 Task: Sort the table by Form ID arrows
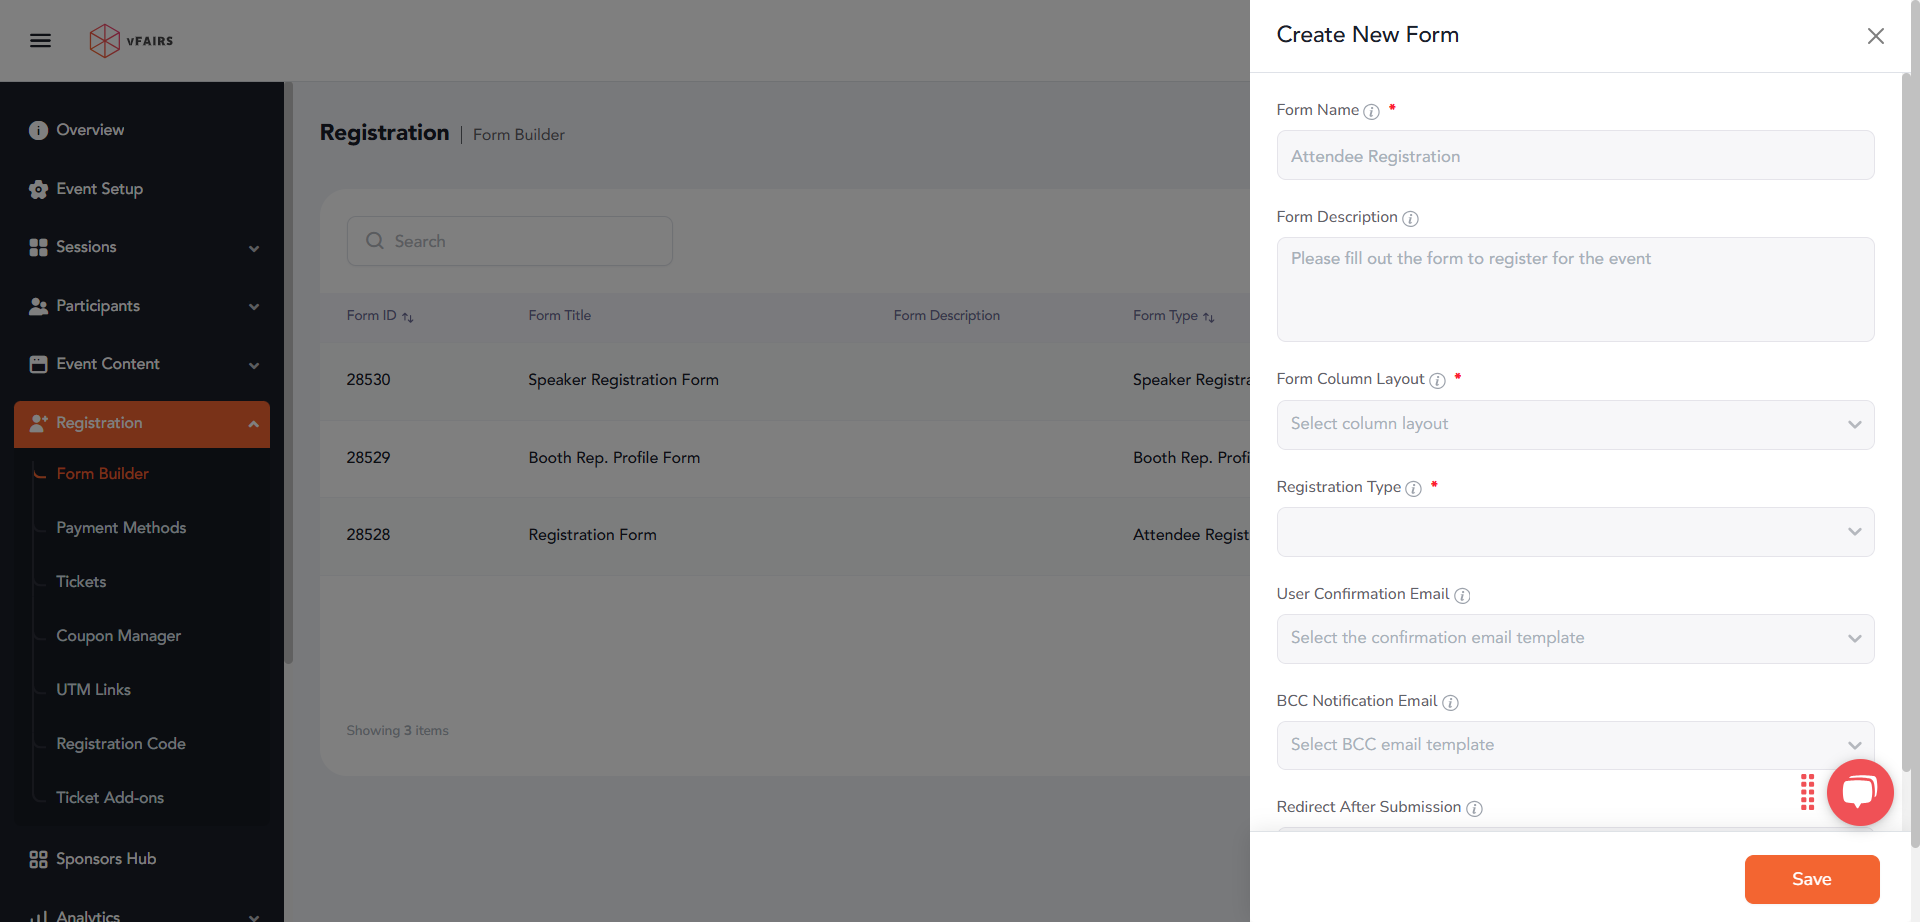(407, 316)
